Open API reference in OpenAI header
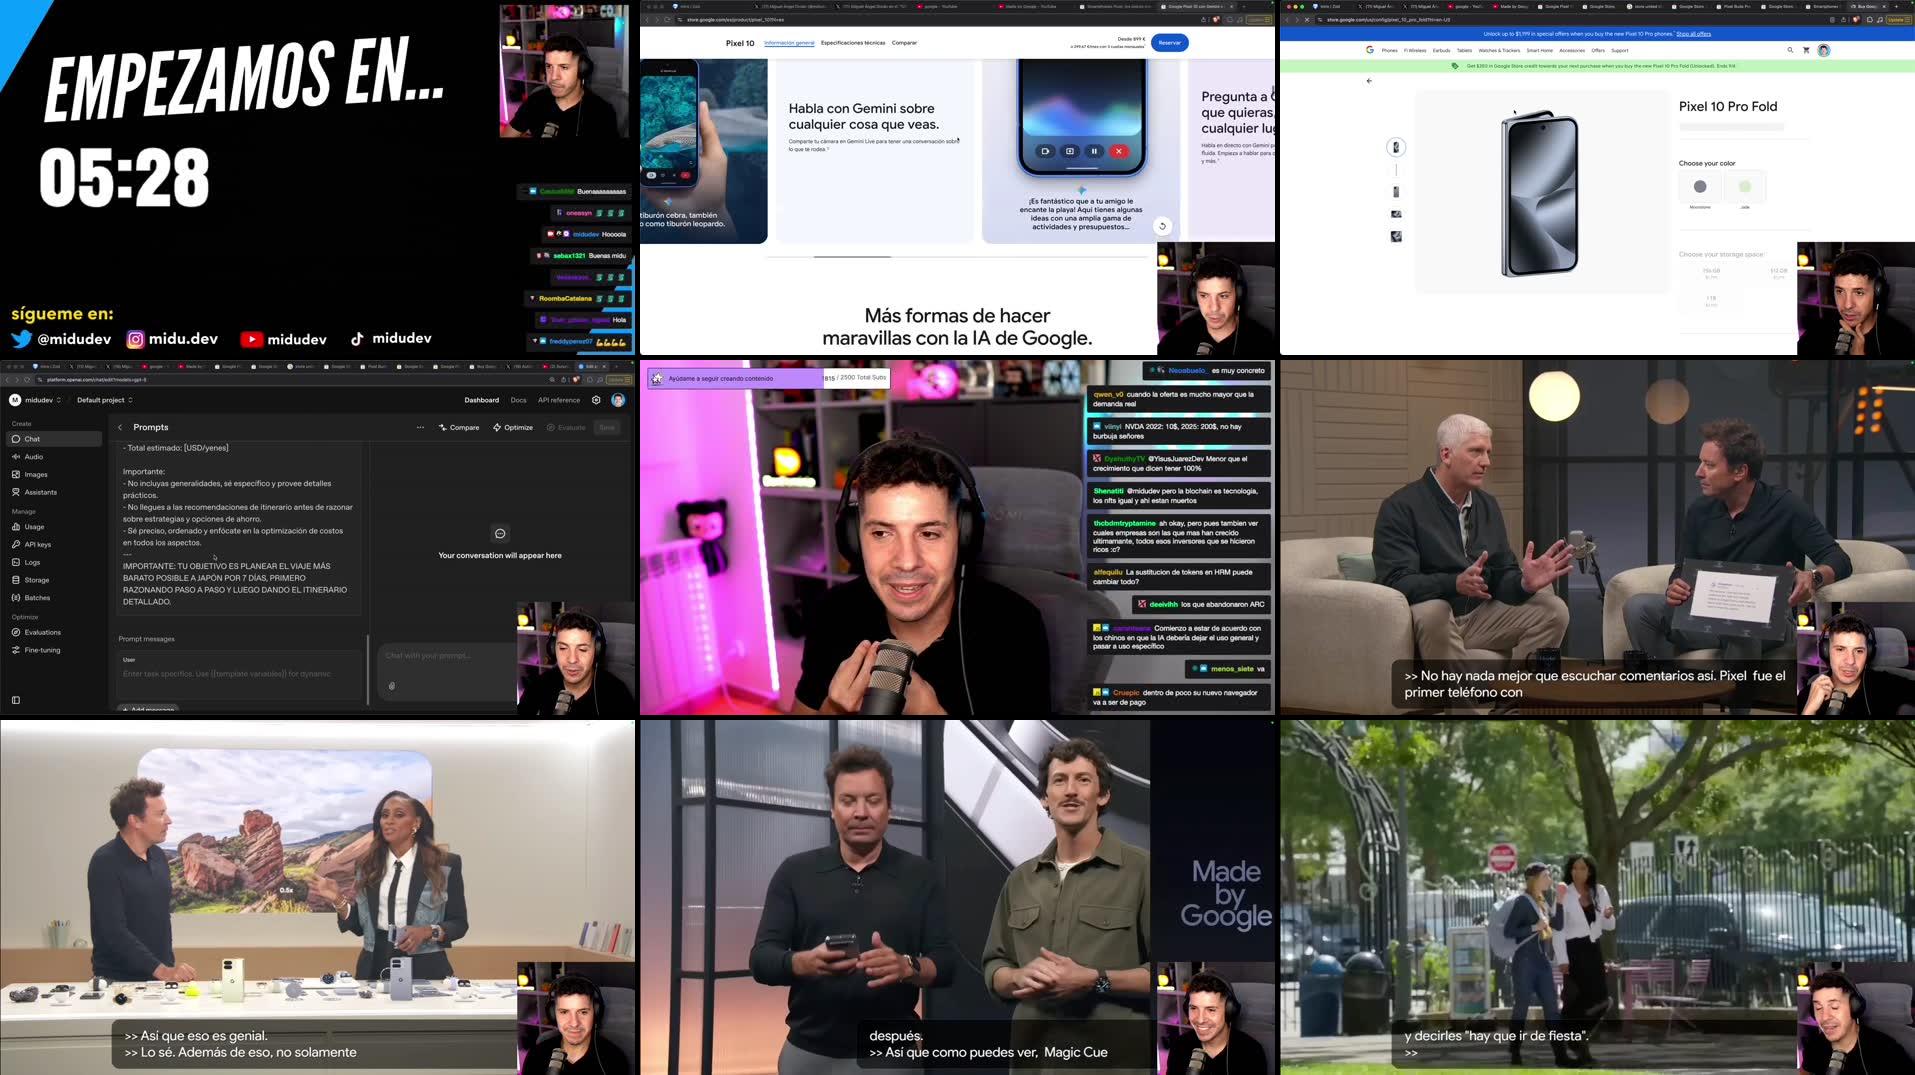Viewport: 1915px width, 1075px height. [x=559, y=400]
